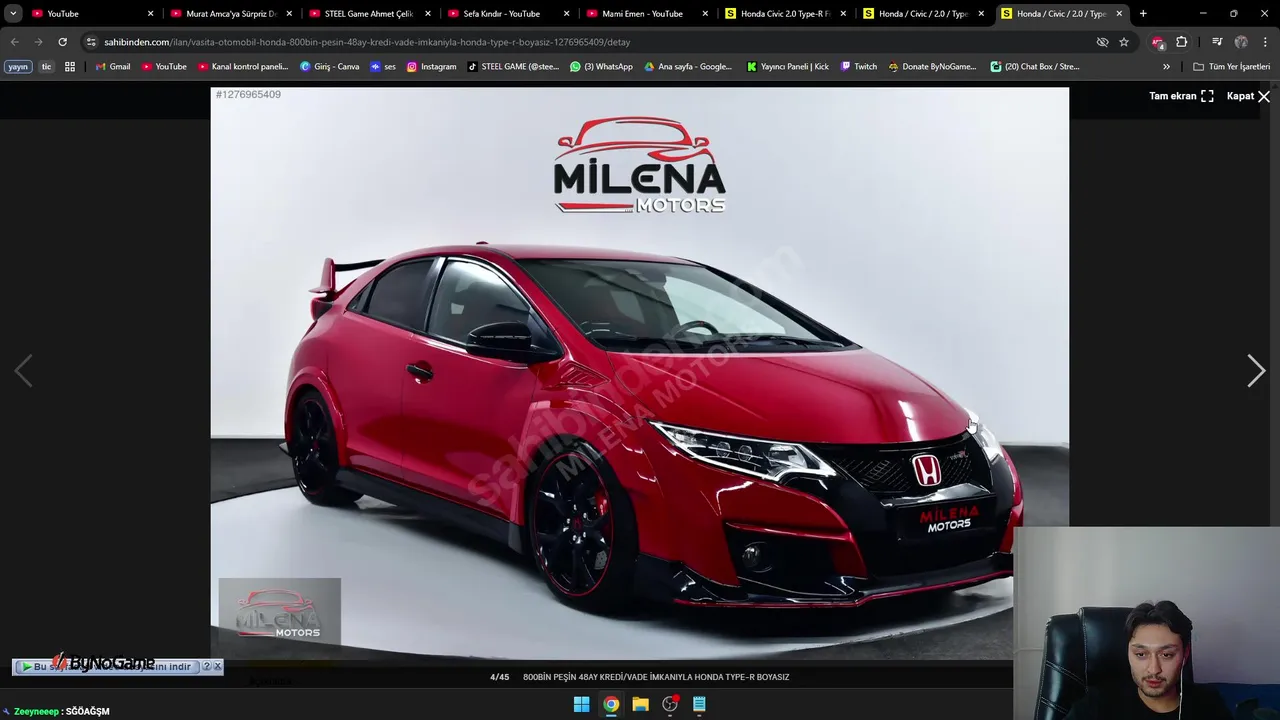Image resolution: width=1280 pixels, height=720 pixels.
Task: Open STEEL GAME TikTok bookmark
Action: coord(513,67)
